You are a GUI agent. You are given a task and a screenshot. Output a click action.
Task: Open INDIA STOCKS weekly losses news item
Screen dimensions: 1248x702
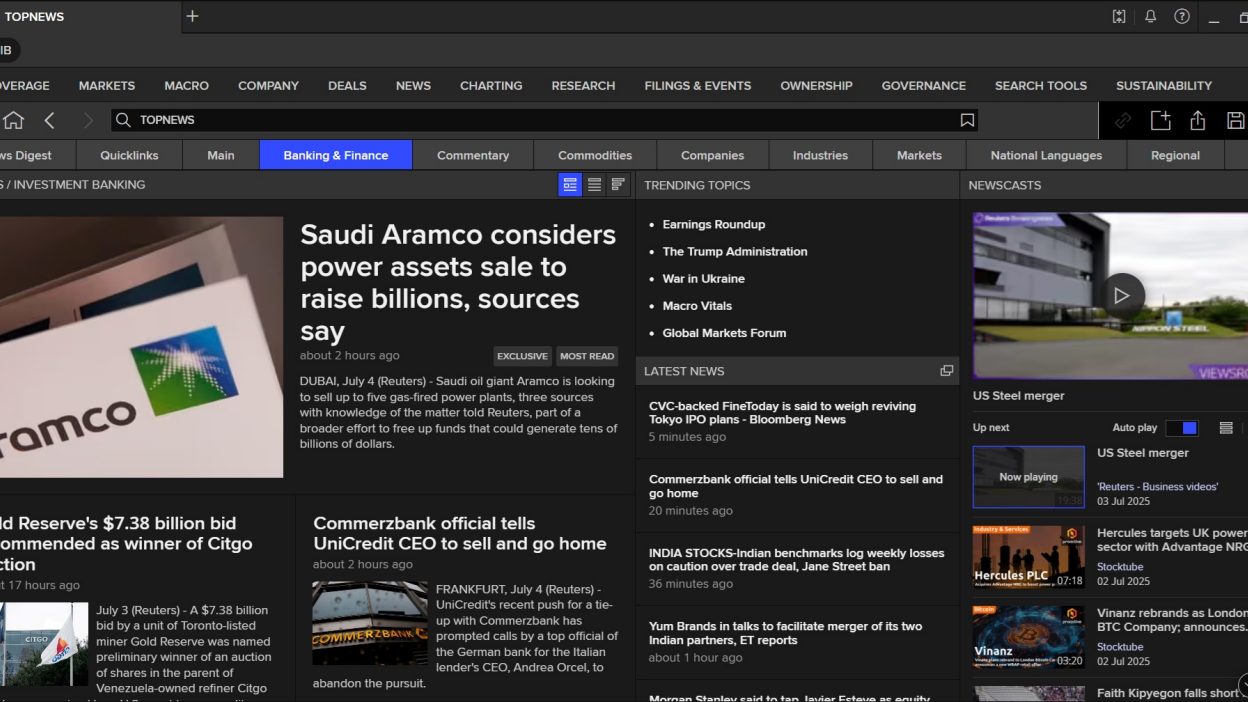click(x=796, y=560)
